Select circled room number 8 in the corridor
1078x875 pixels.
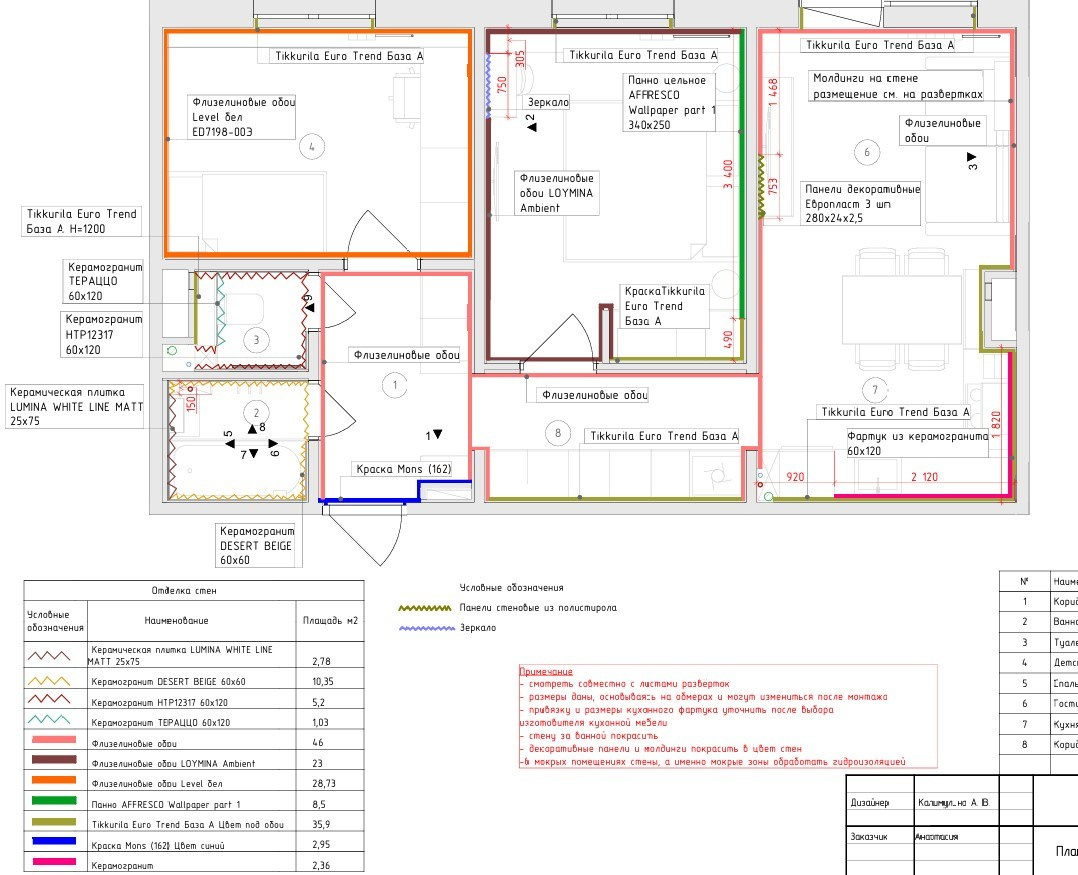557,433
